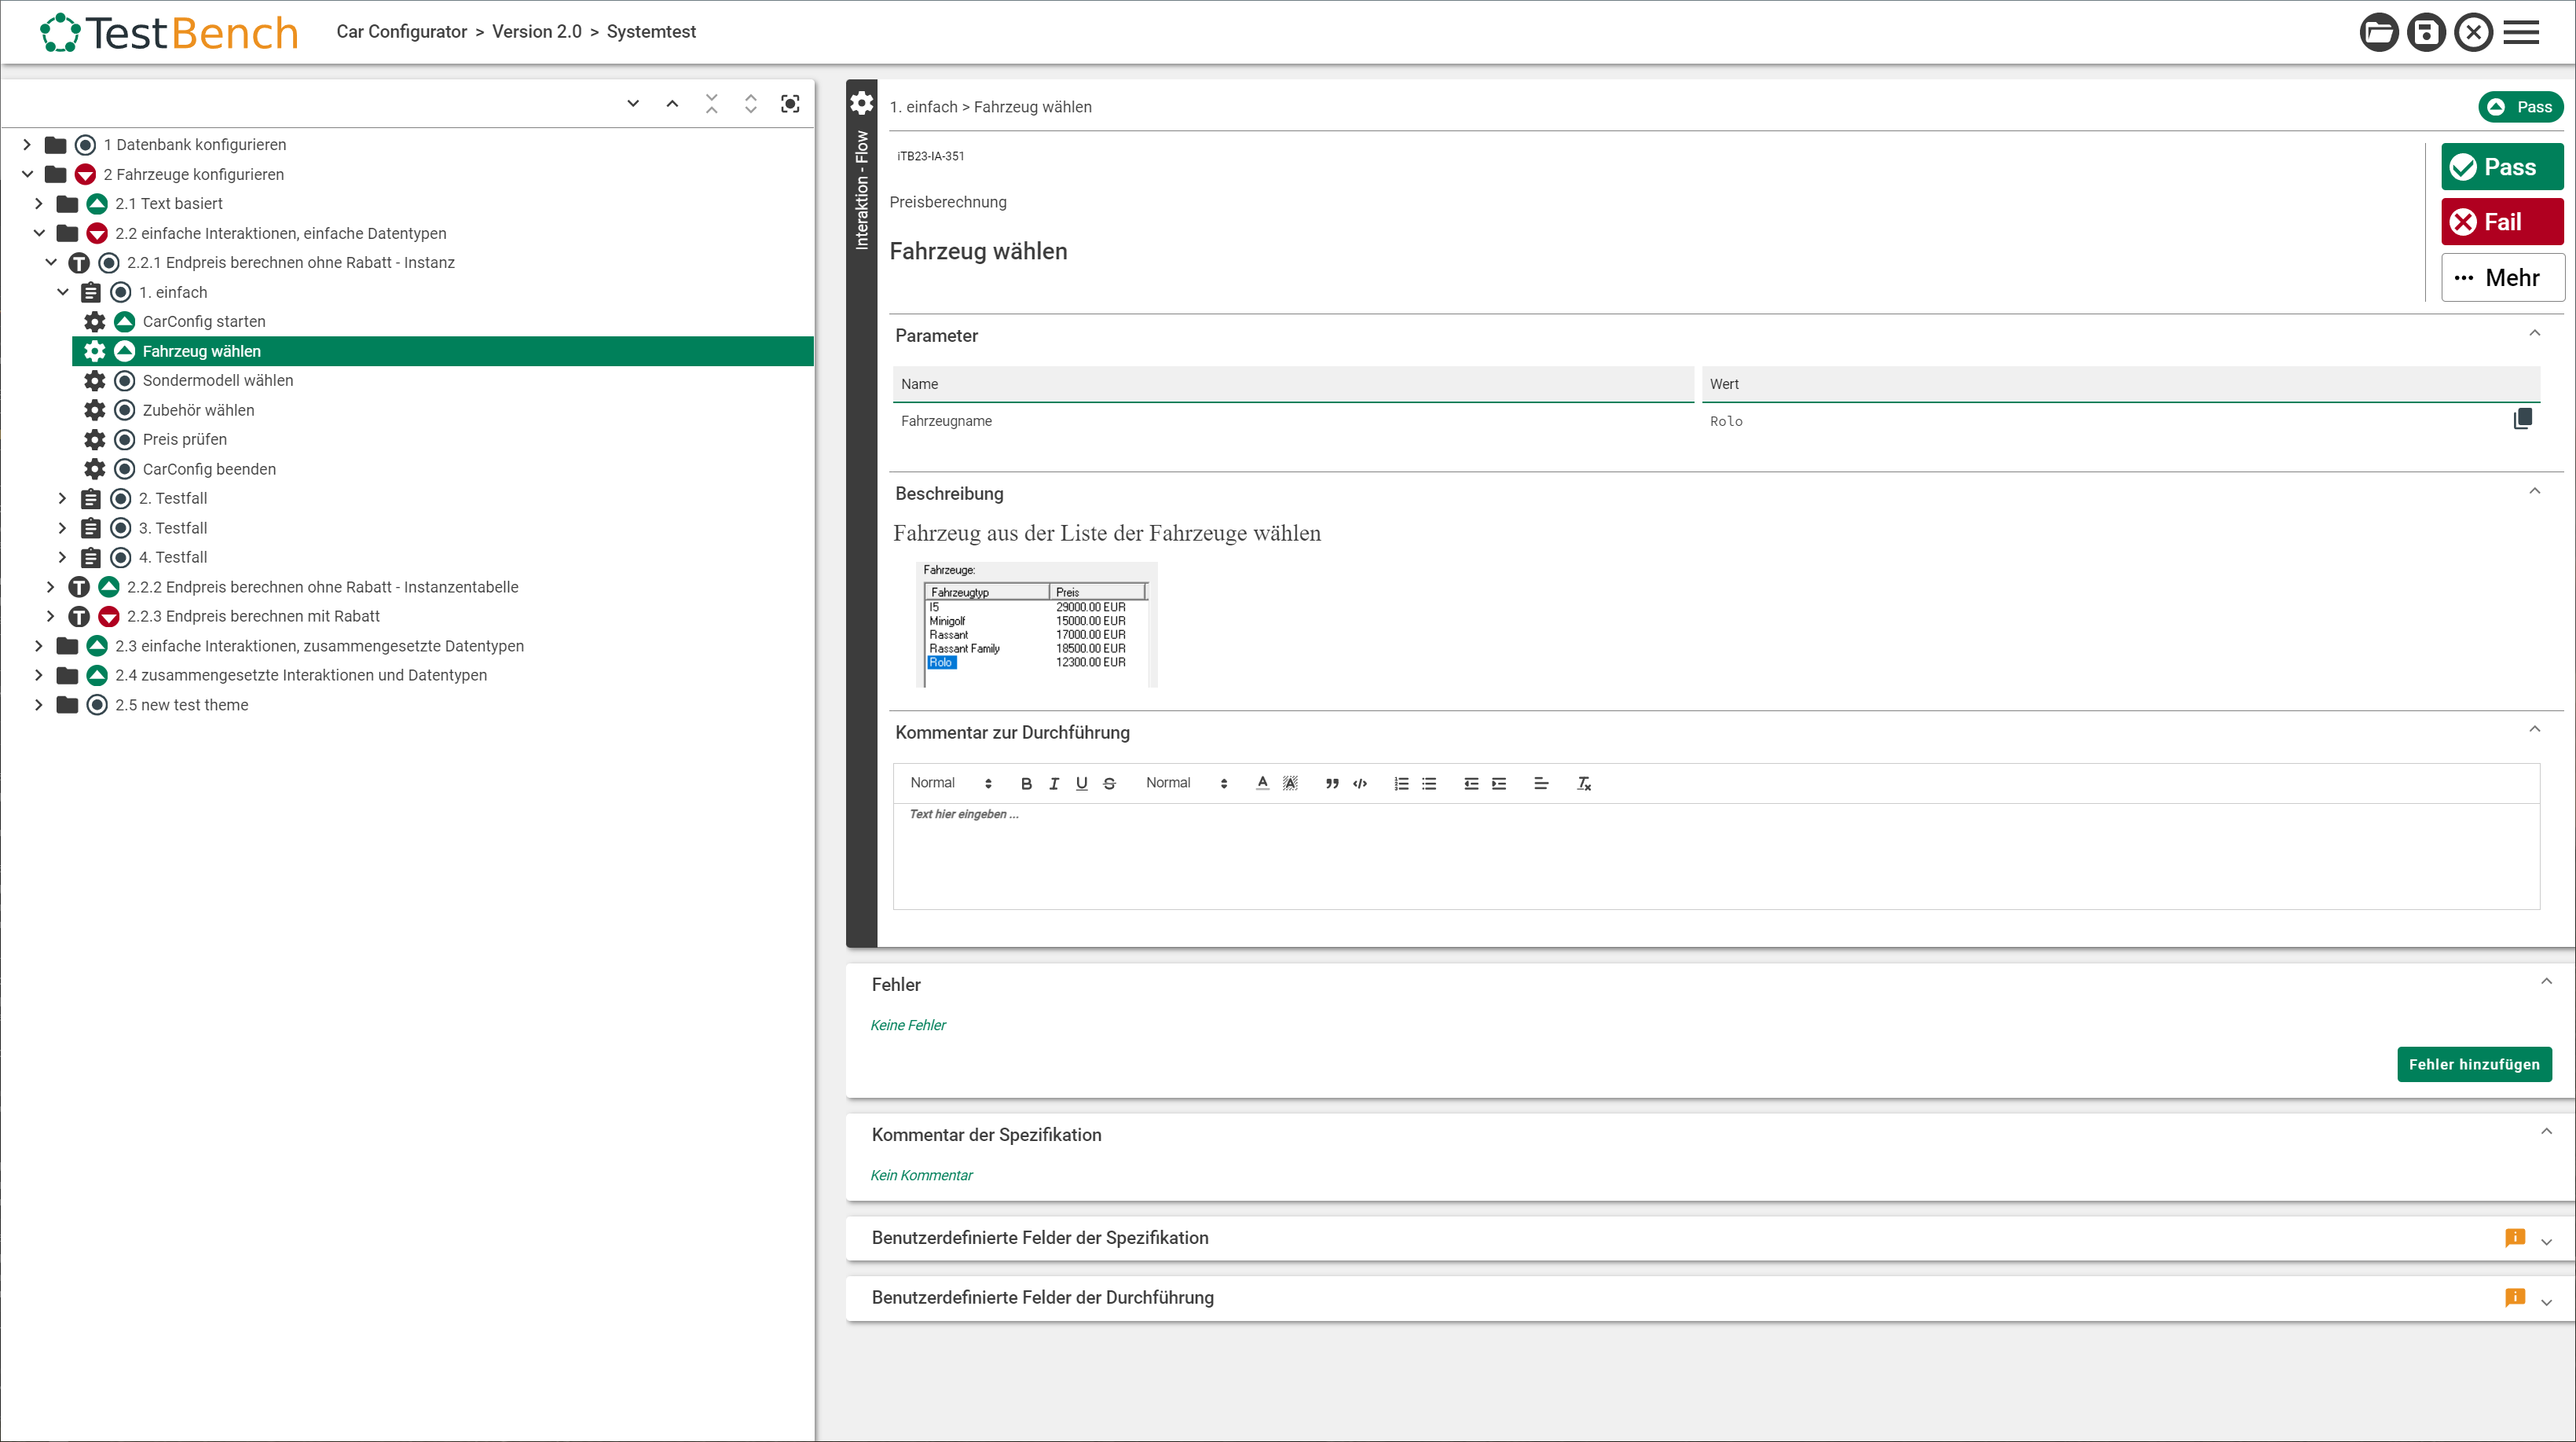Image resolution: width=2576 pixels, height=1442 pixels.
Task: Click the save icon in the top bar
Action: coord(2426,31)
